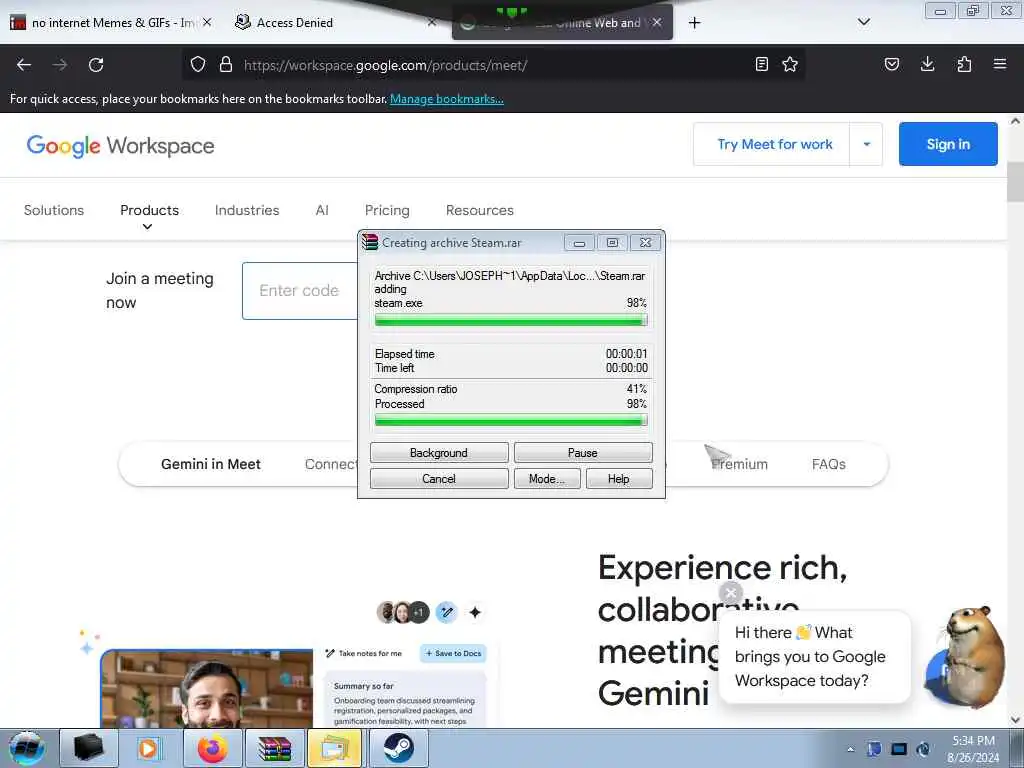List all tabs with the chevron button
The height and width of the screenshot is (768, 1024).
point(864,22)
